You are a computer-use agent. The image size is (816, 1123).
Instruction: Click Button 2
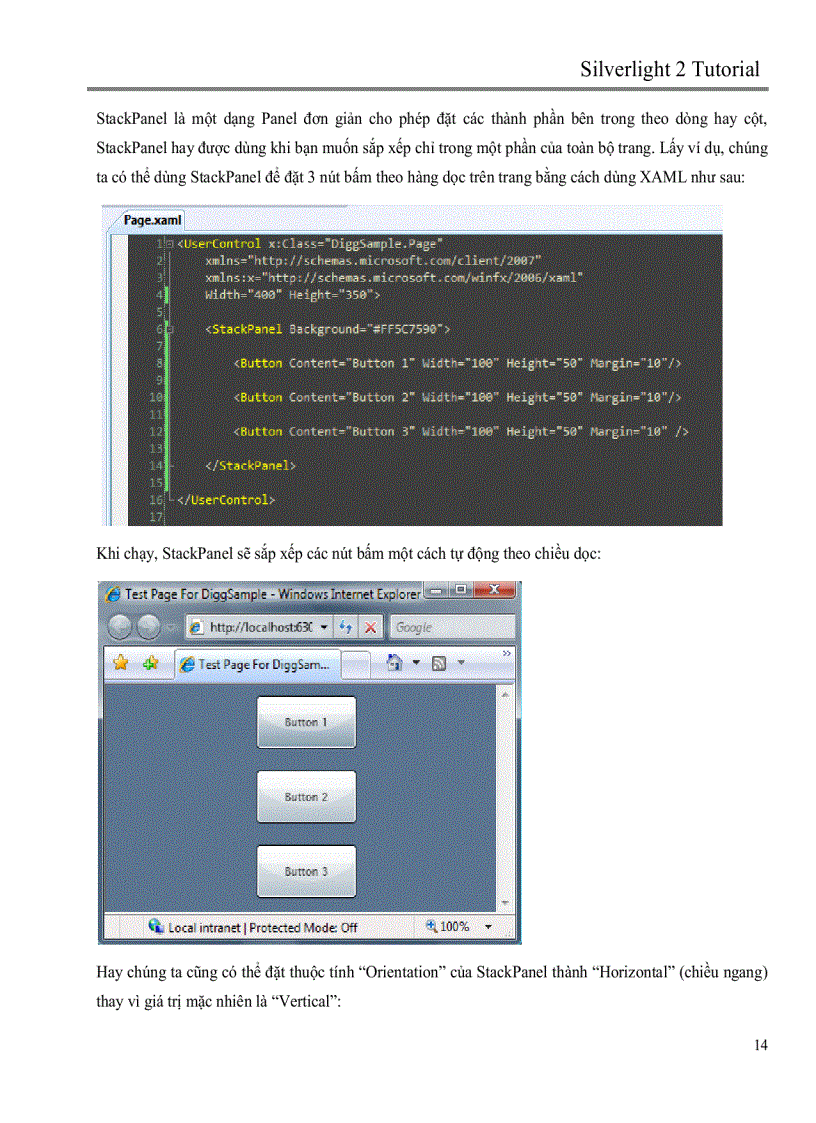coord(306,796)
